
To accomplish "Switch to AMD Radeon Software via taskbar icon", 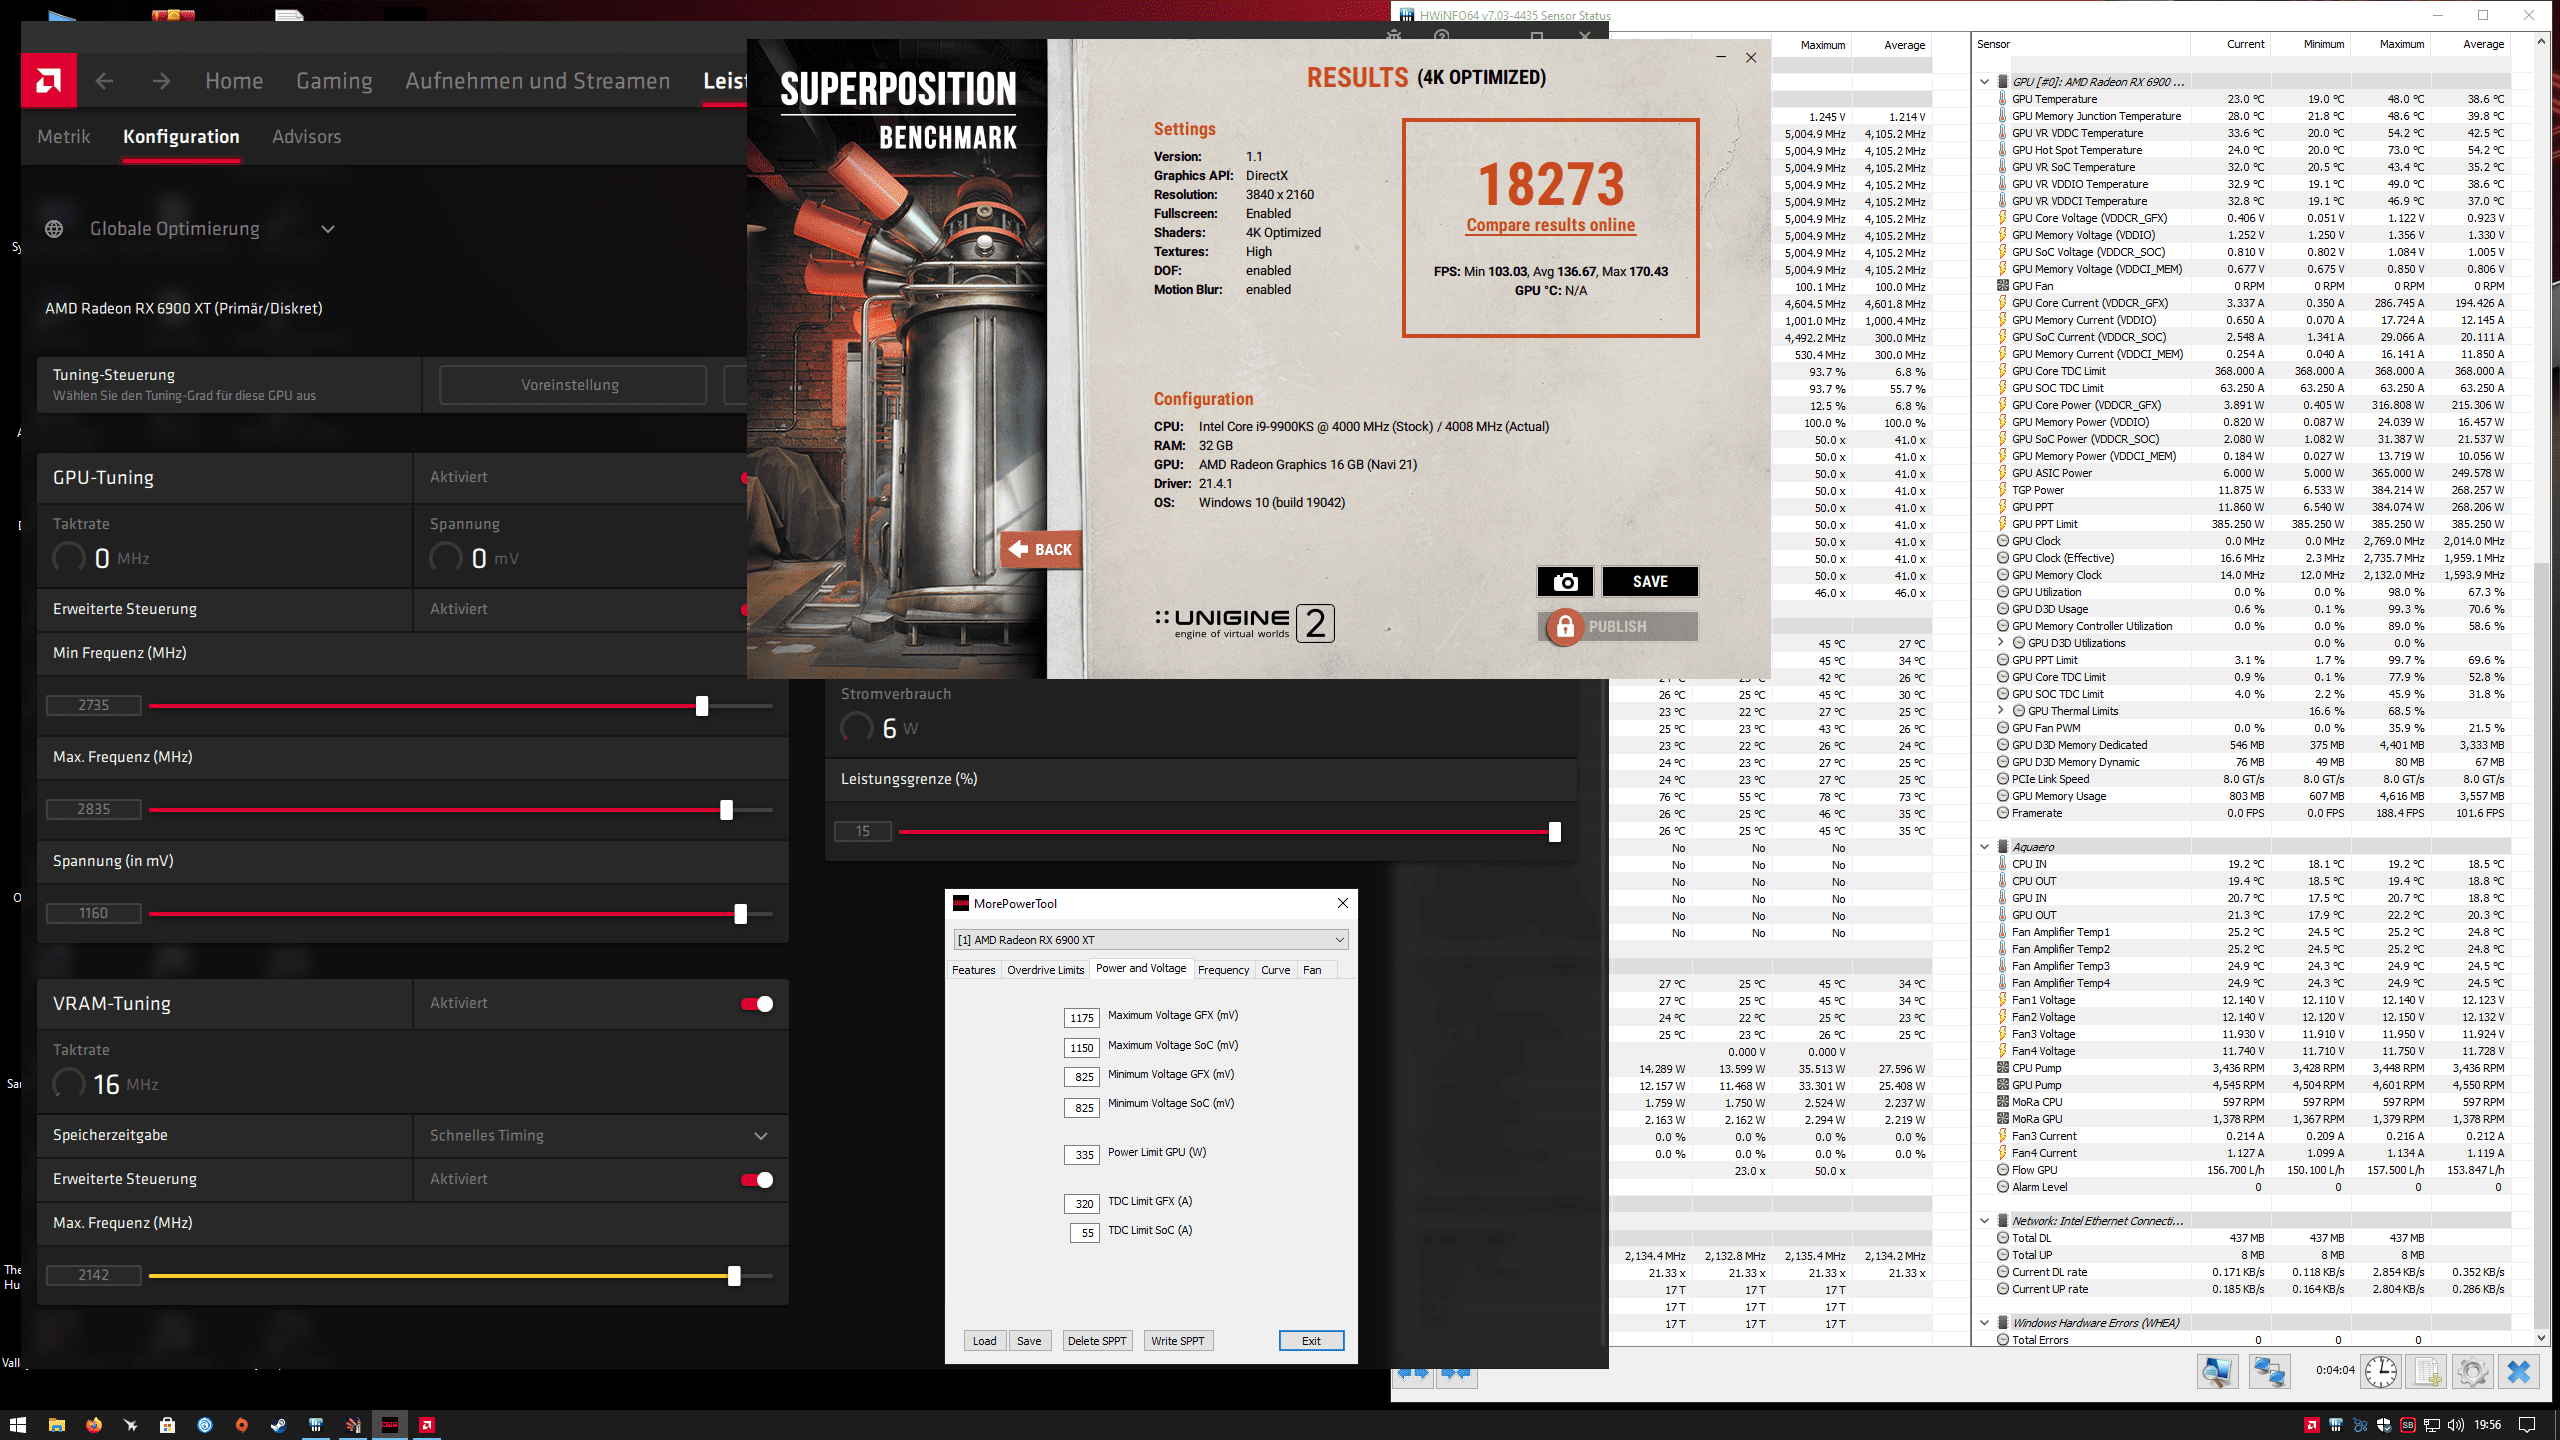I will click(427, 1425).
